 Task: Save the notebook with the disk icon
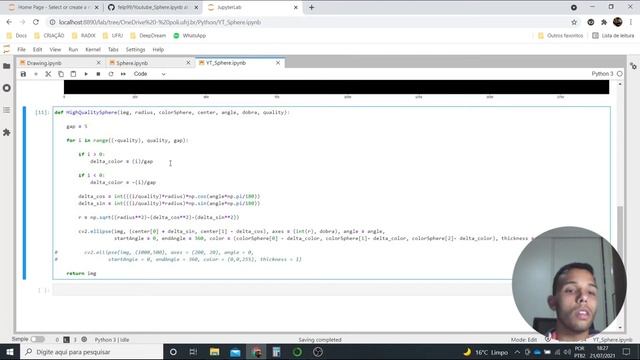click(x=23, y=74)
